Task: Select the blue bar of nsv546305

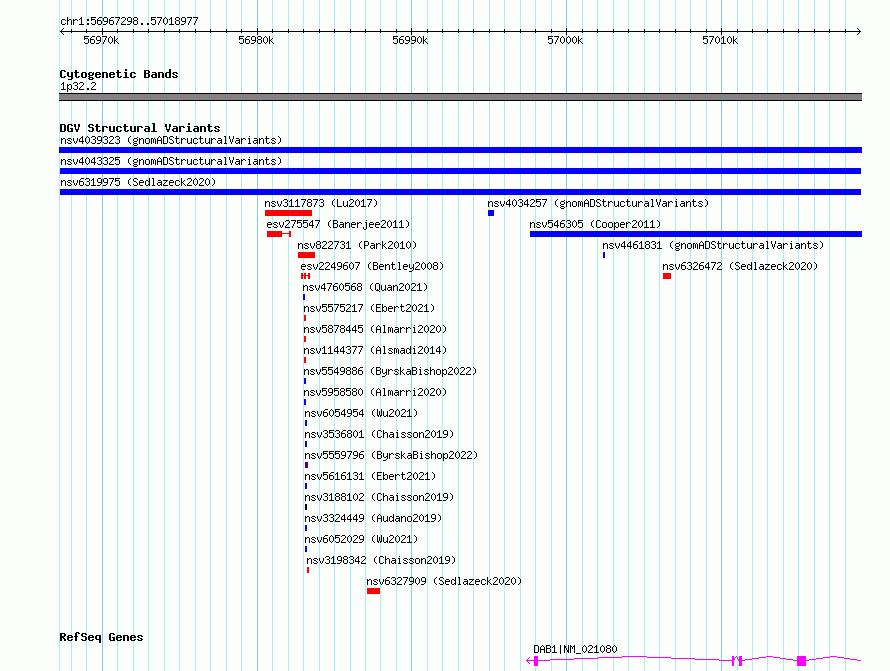Action: pyautogui.click(x=696, y=234)
